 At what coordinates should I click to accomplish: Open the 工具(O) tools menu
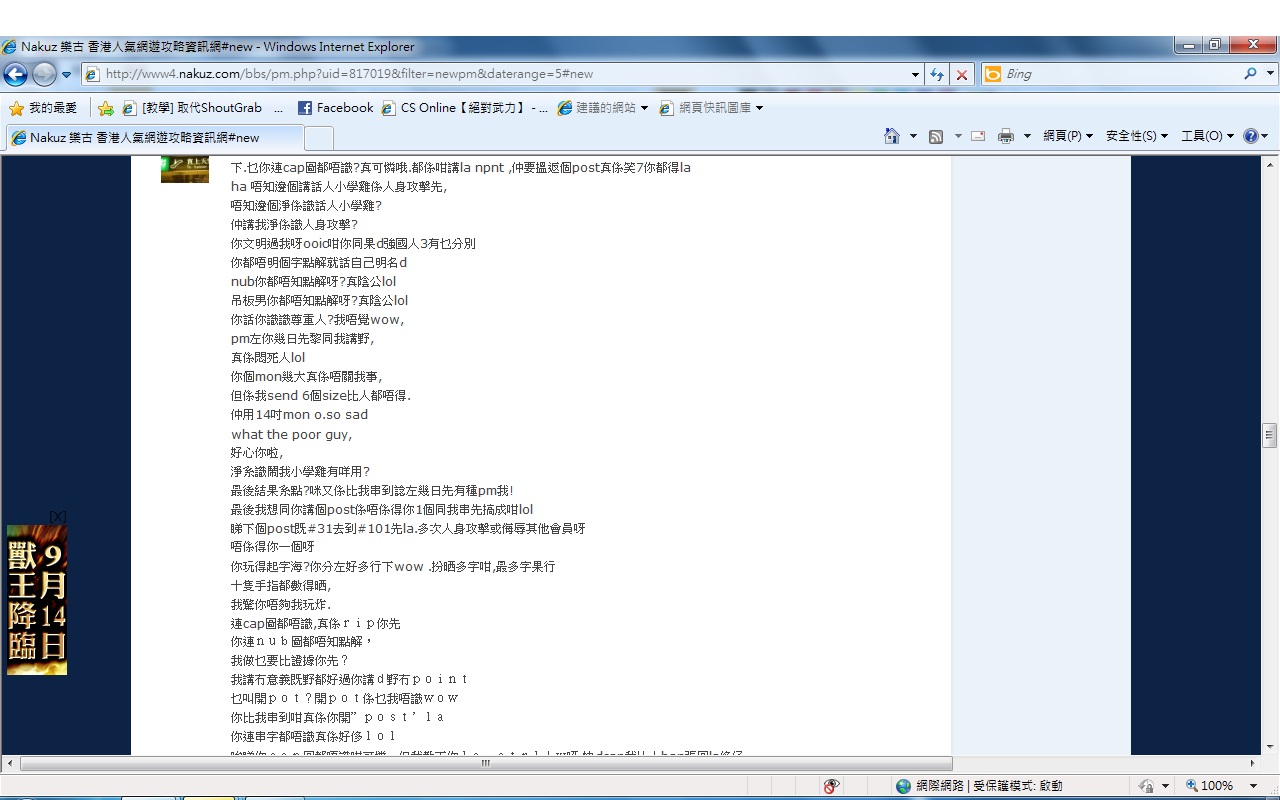tap(1207, 136)
